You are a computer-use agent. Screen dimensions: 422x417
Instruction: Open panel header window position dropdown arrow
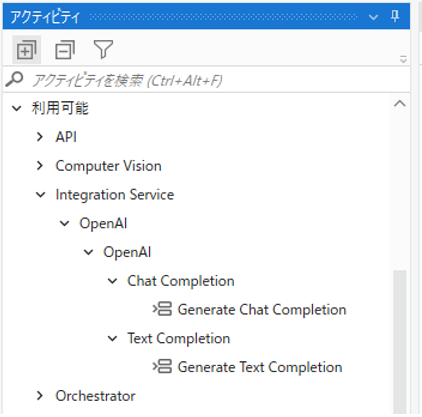[x=373, y=17]
